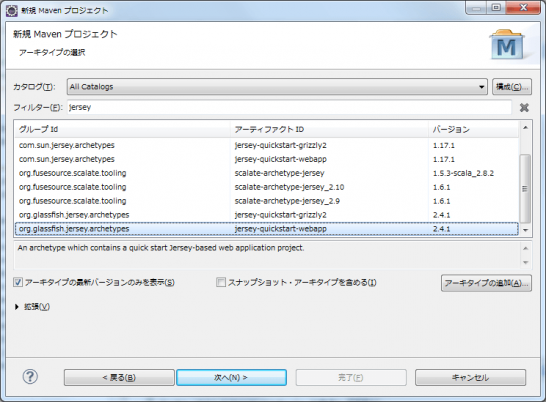Click the filter field containing jersey

(289, 107)
